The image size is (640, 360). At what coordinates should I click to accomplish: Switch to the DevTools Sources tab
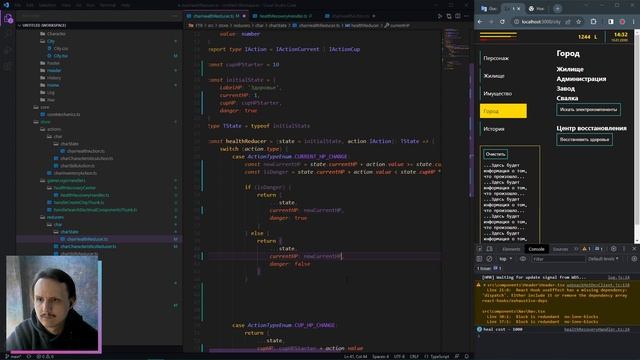click(x=560, y=249)
